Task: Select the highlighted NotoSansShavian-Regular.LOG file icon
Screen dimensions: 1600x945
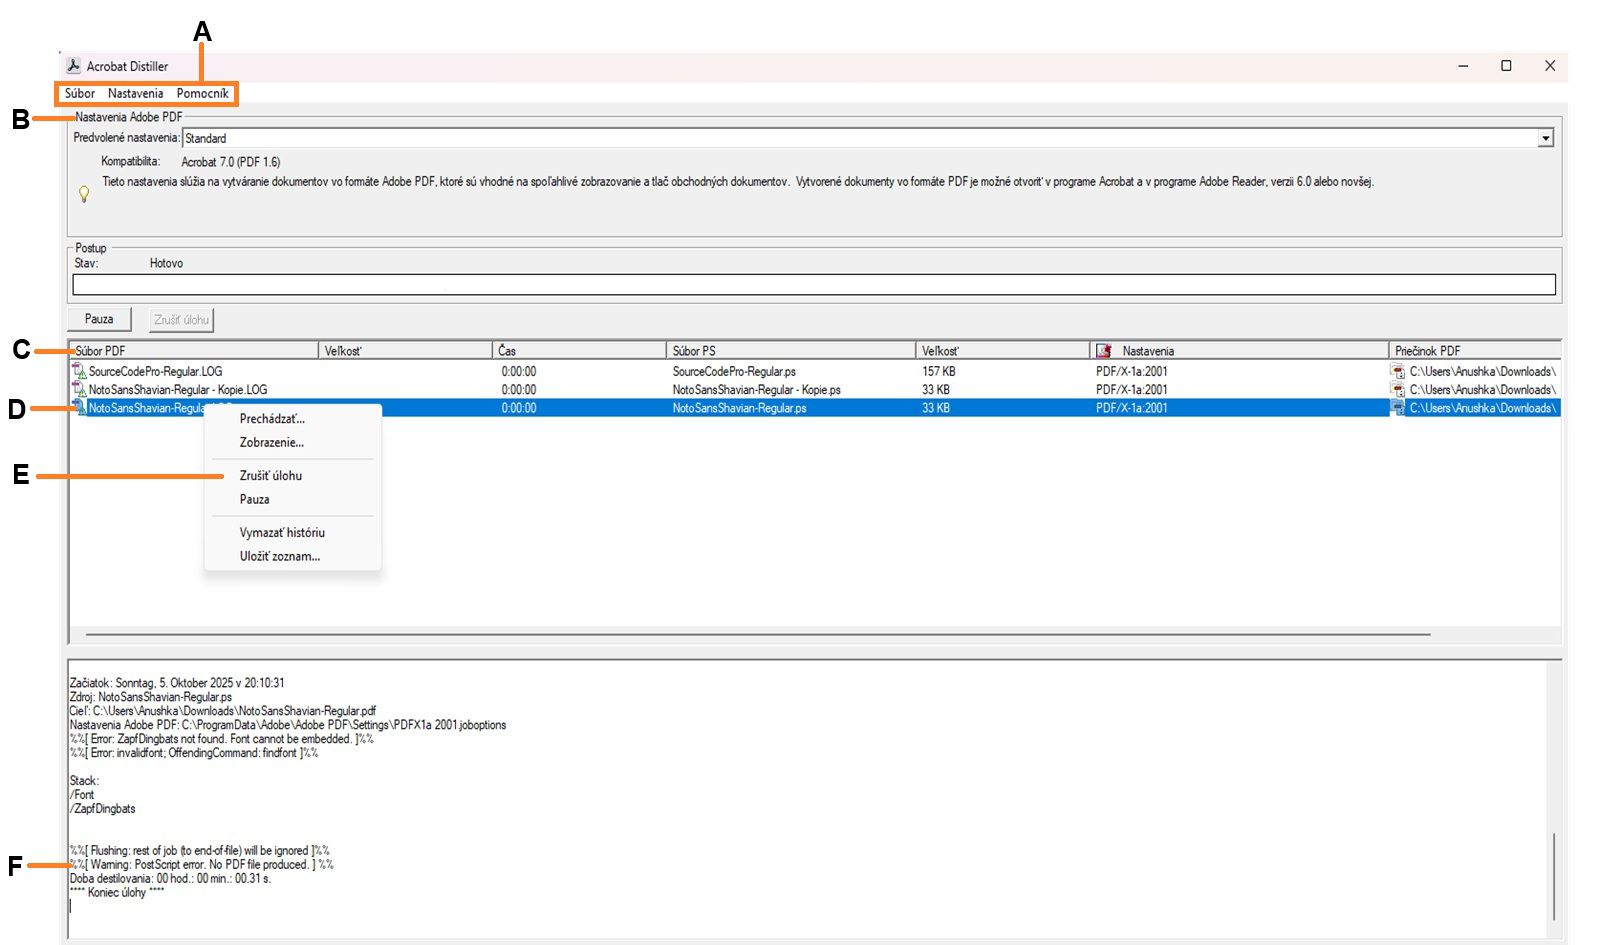Action: 80,408
